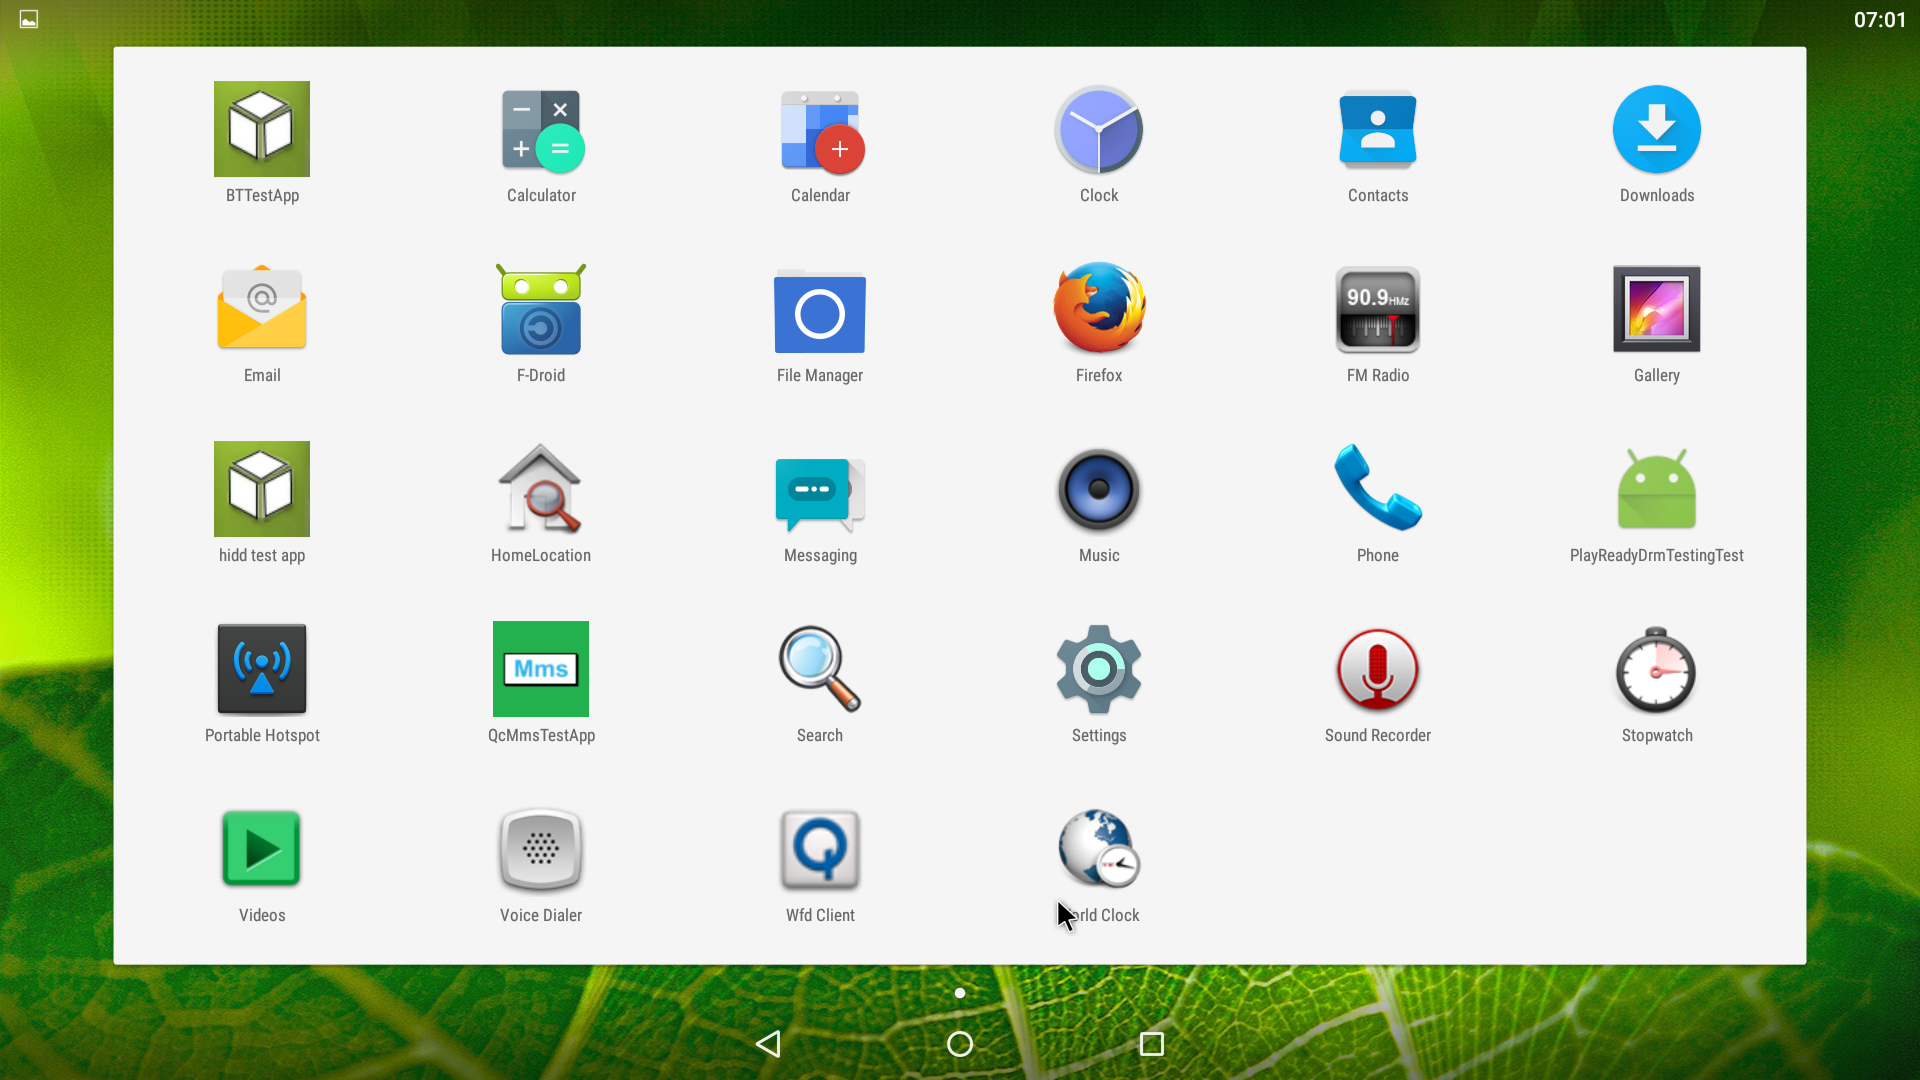The width and height of the screenshot is (1920, 1080).
Task: Open the Gallery app
Action: [1657, 309]
